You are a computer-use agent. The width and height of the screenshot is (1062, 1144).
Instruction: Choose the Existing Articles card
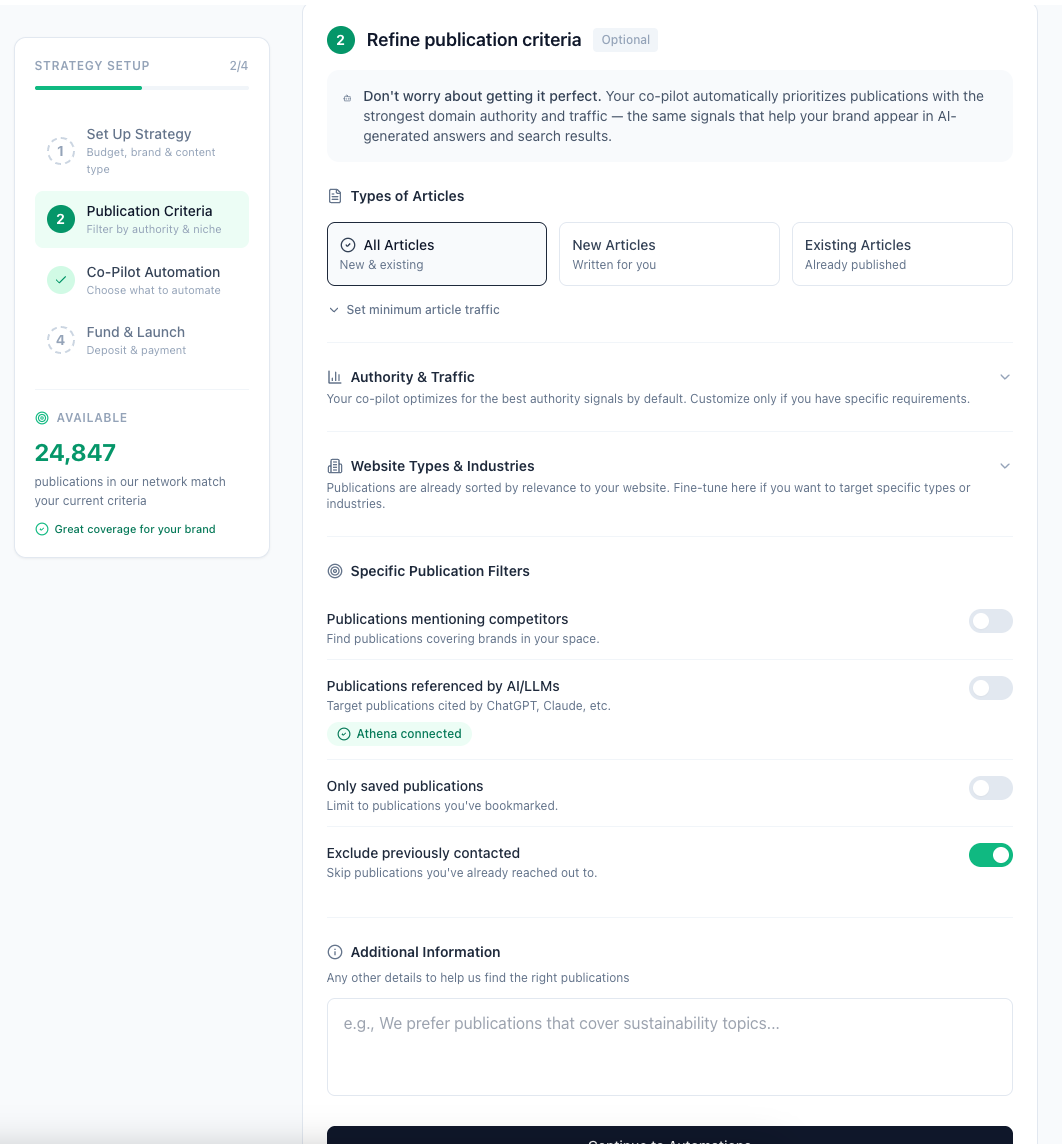pyautogui.click(x=901, y=254)
